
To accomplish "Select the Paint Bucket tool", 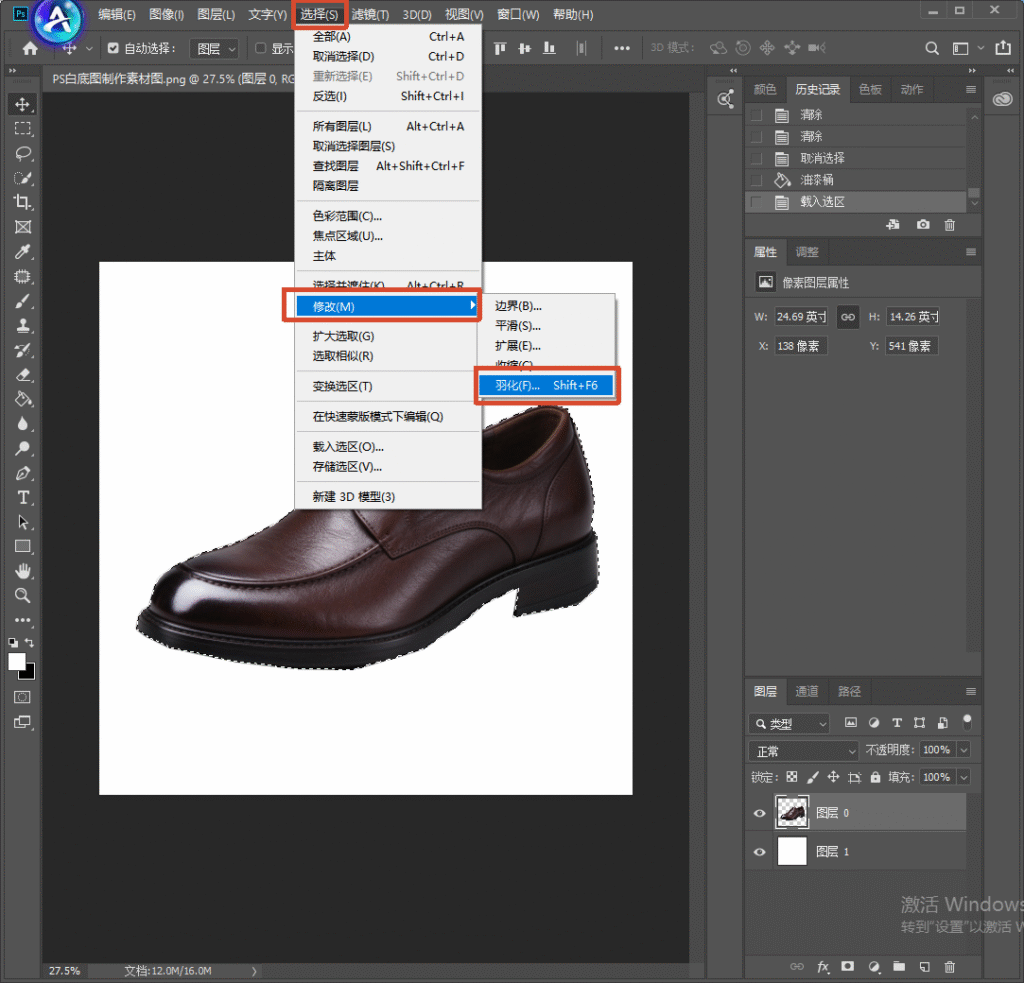I will [x=23, y=399].
